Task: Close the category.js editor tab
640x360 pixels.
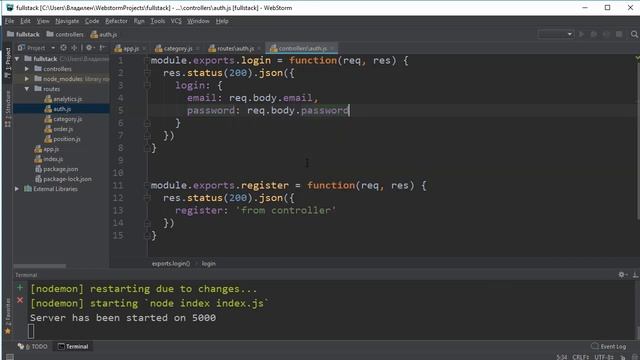Action: pos(198,49)
